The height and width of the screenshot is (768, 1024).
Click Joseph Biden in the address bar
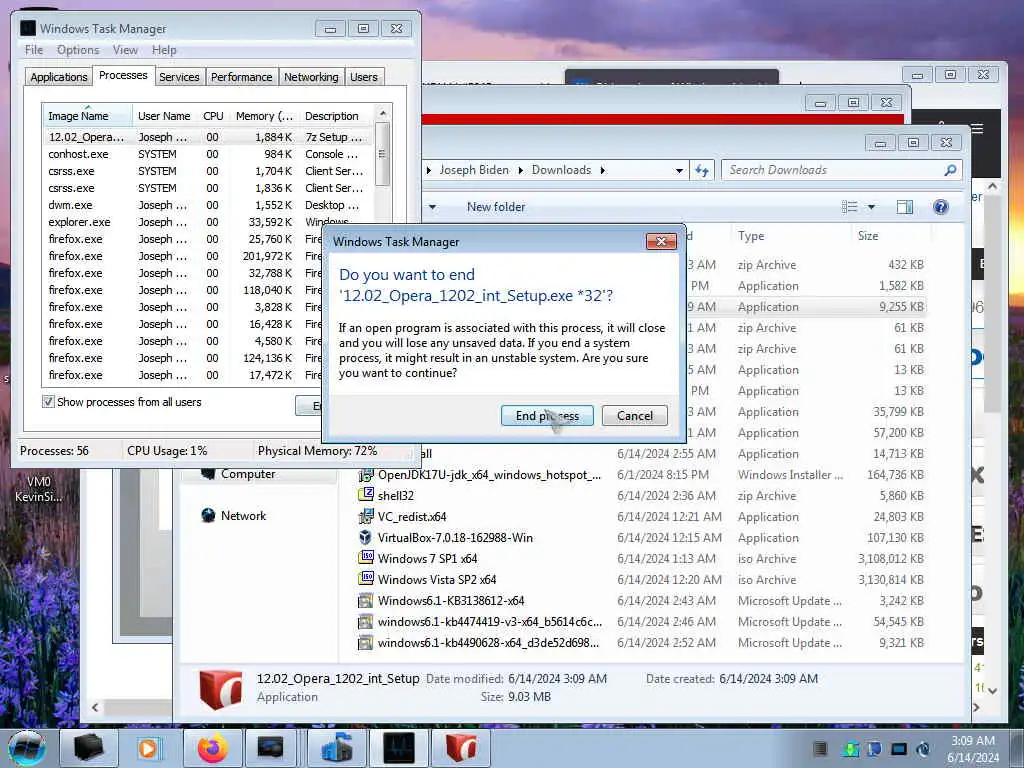pos(473,170)
